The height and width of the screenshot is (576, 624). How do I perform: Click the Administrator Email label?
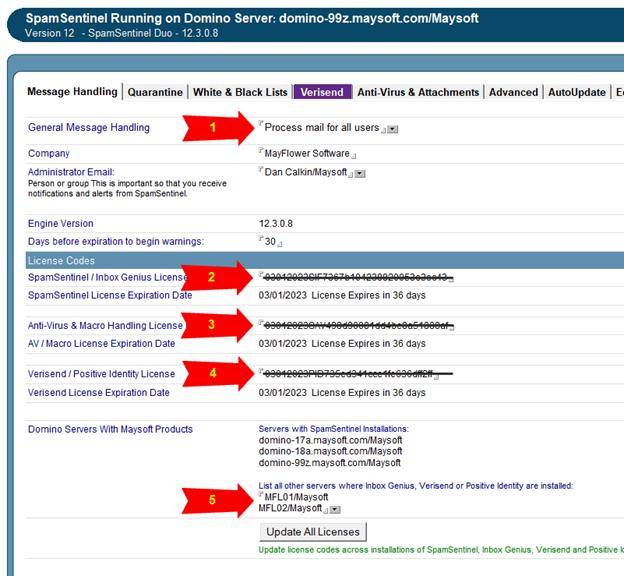71,172
